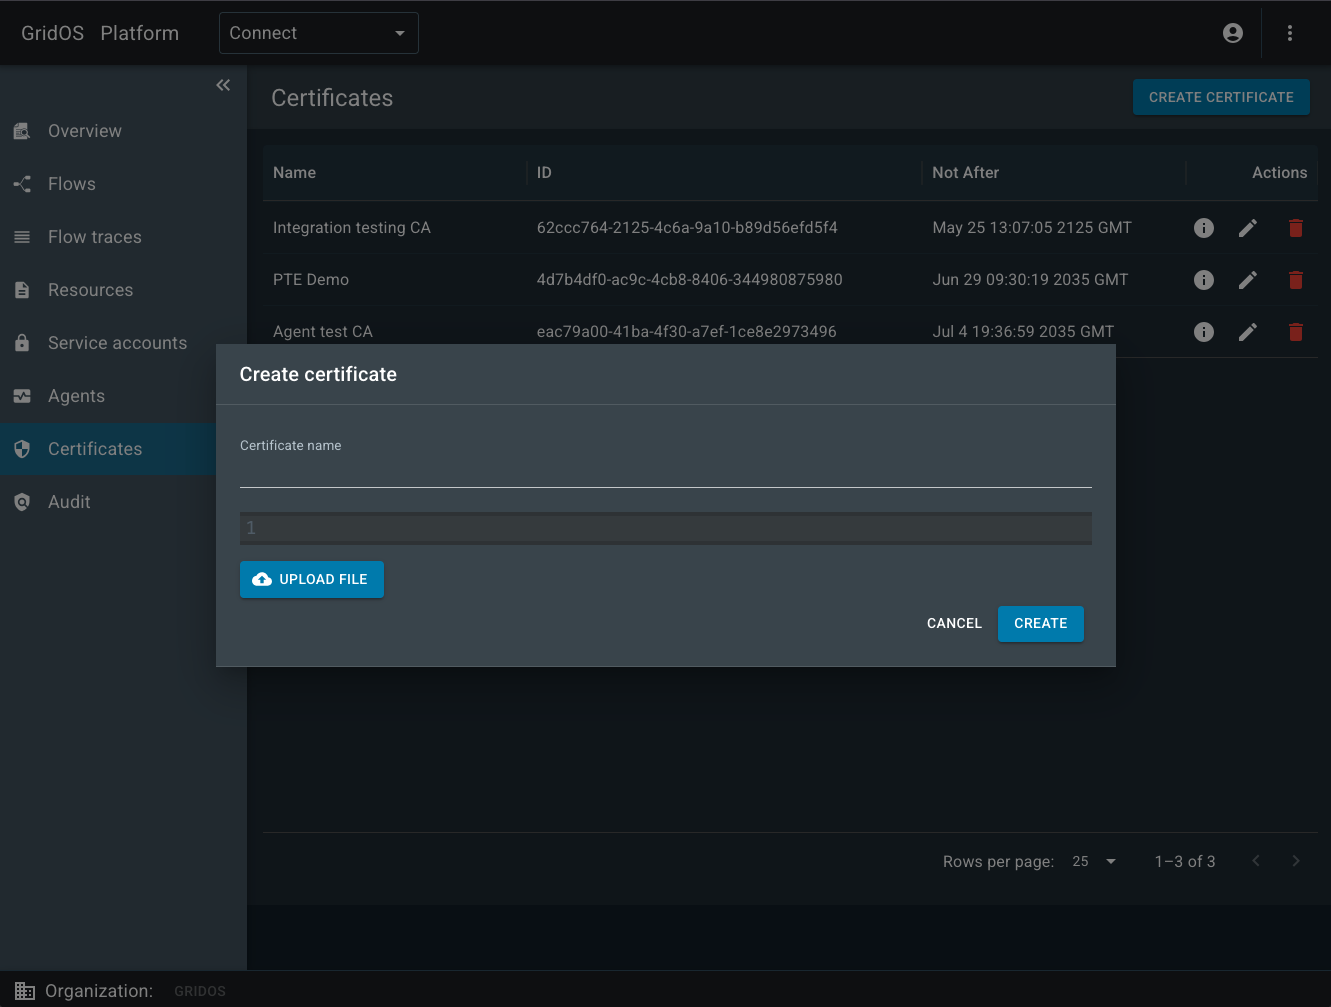Click the GridOS Platform title
Viewport: 1331px width, 1007px height.
(x=100, y=33)
